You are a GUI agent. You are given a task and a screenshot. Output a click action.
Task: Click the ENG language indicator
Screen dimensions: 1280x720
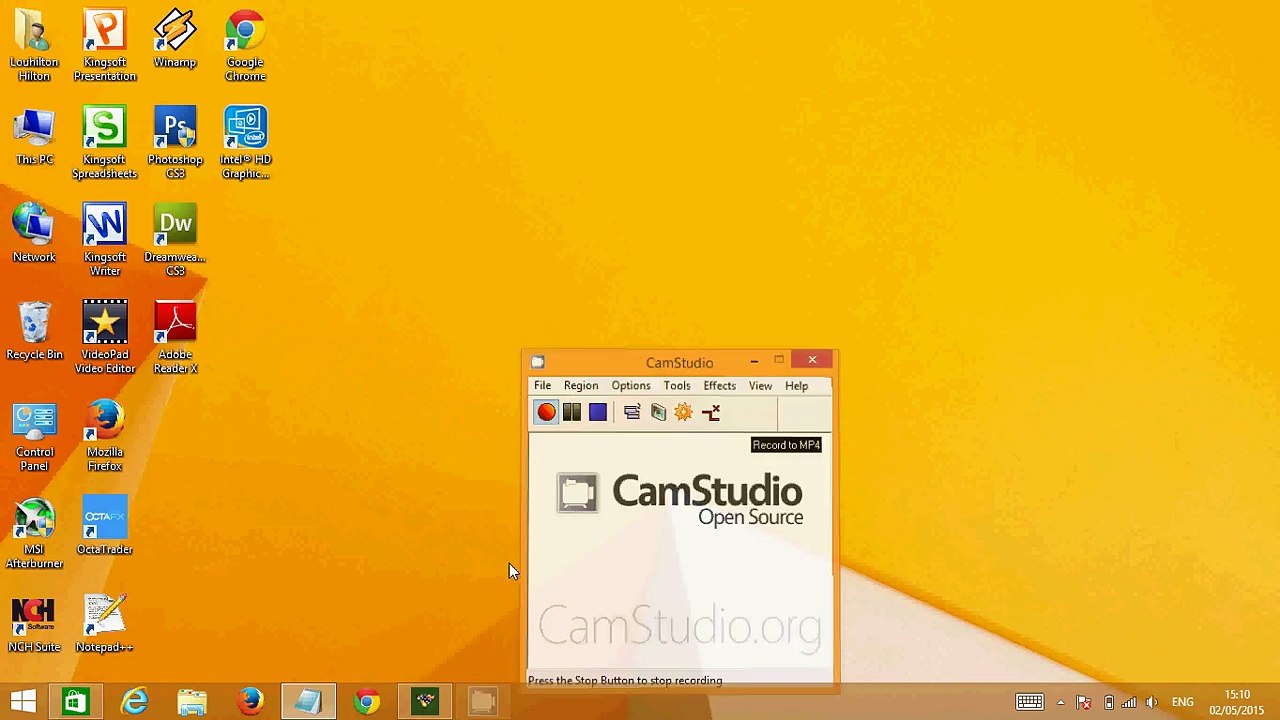click(1183, 702)
